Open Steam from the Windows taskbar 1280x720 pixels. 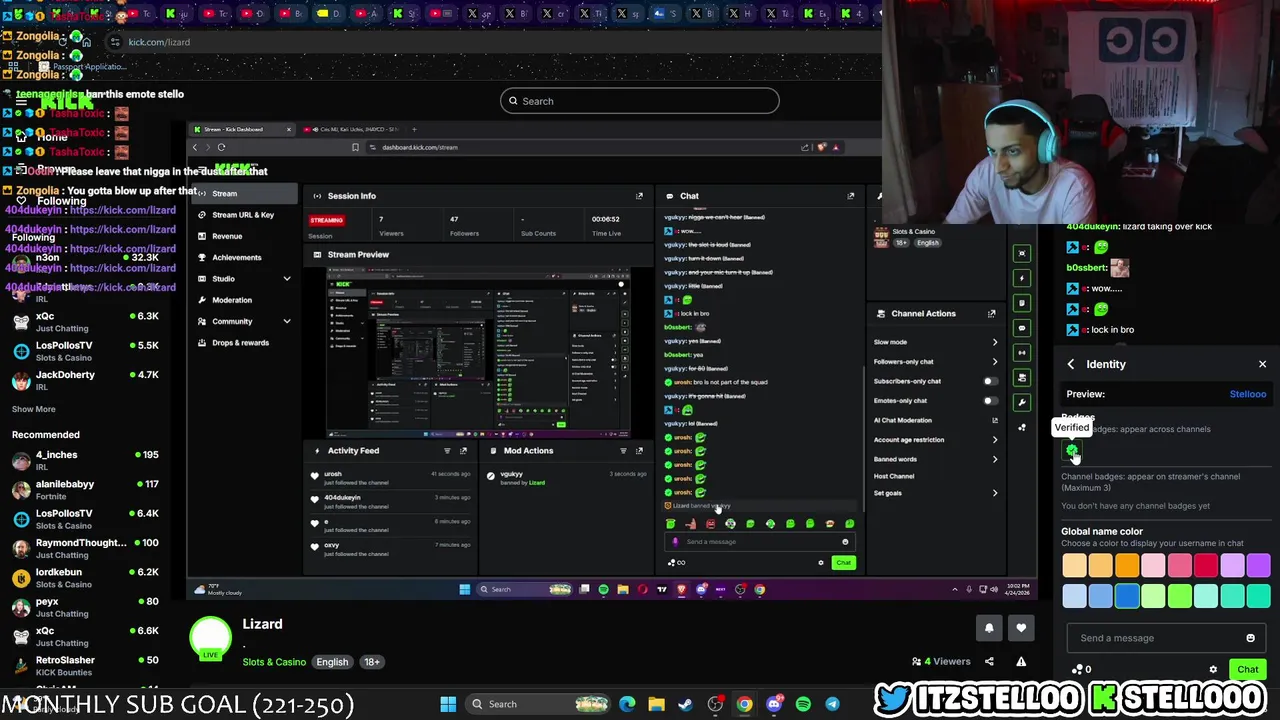pos(686,704)
